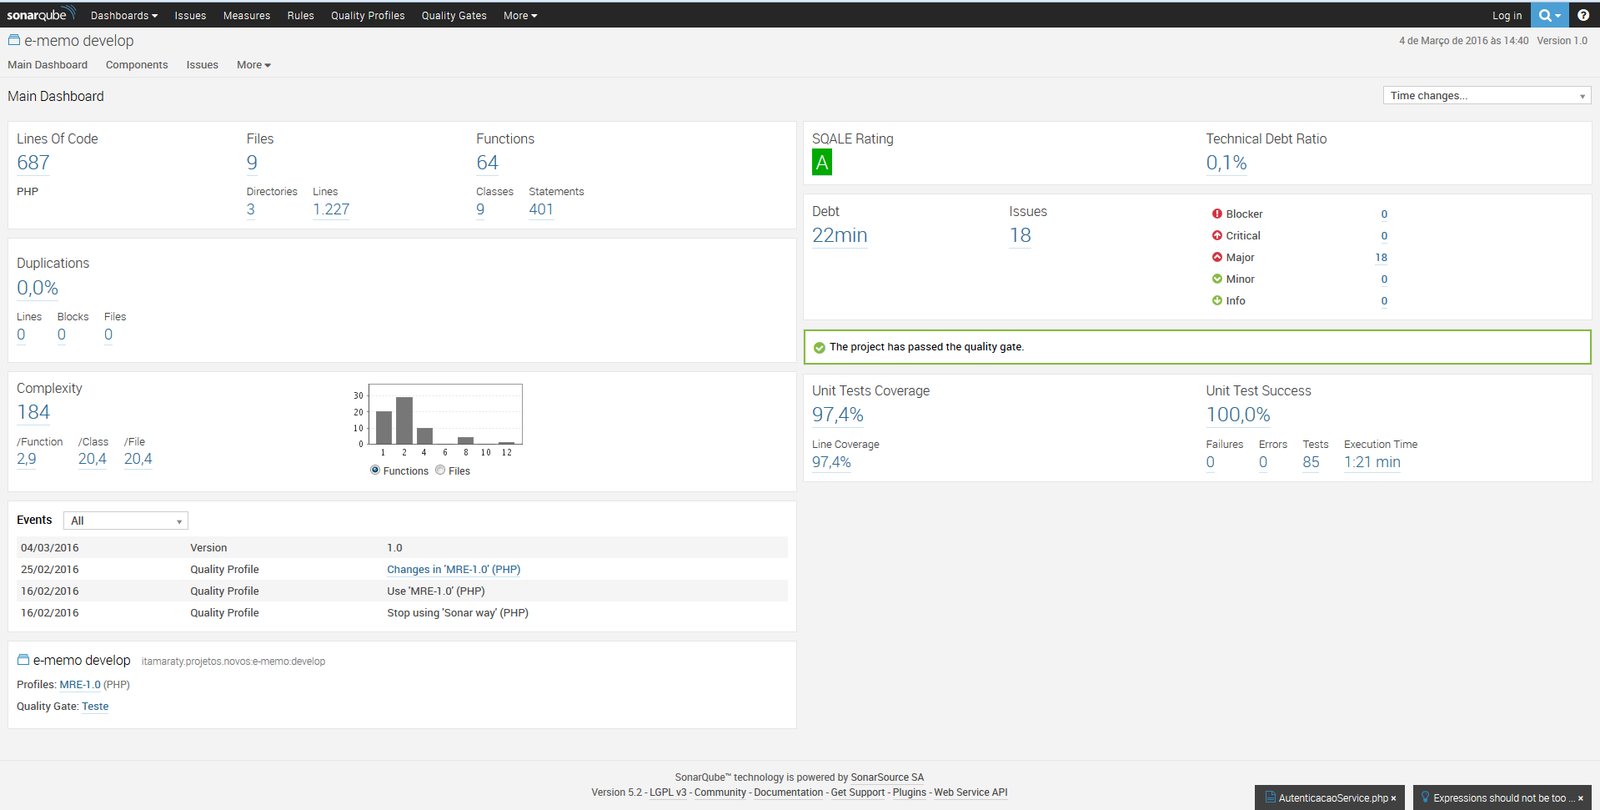
Task: Click directories count 3
Action: point(251,209)
